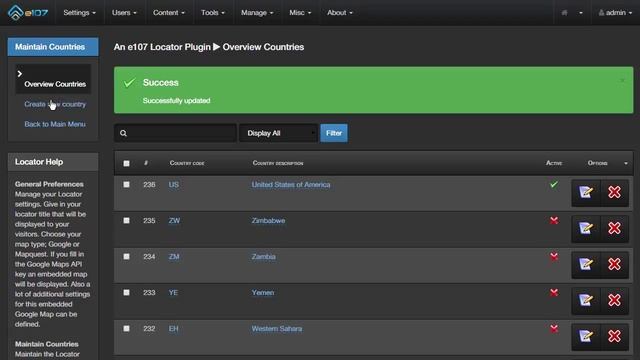This screenshot has width=640, height=360.
Task: Sort by Country description column header
Action: coord(278,163)
